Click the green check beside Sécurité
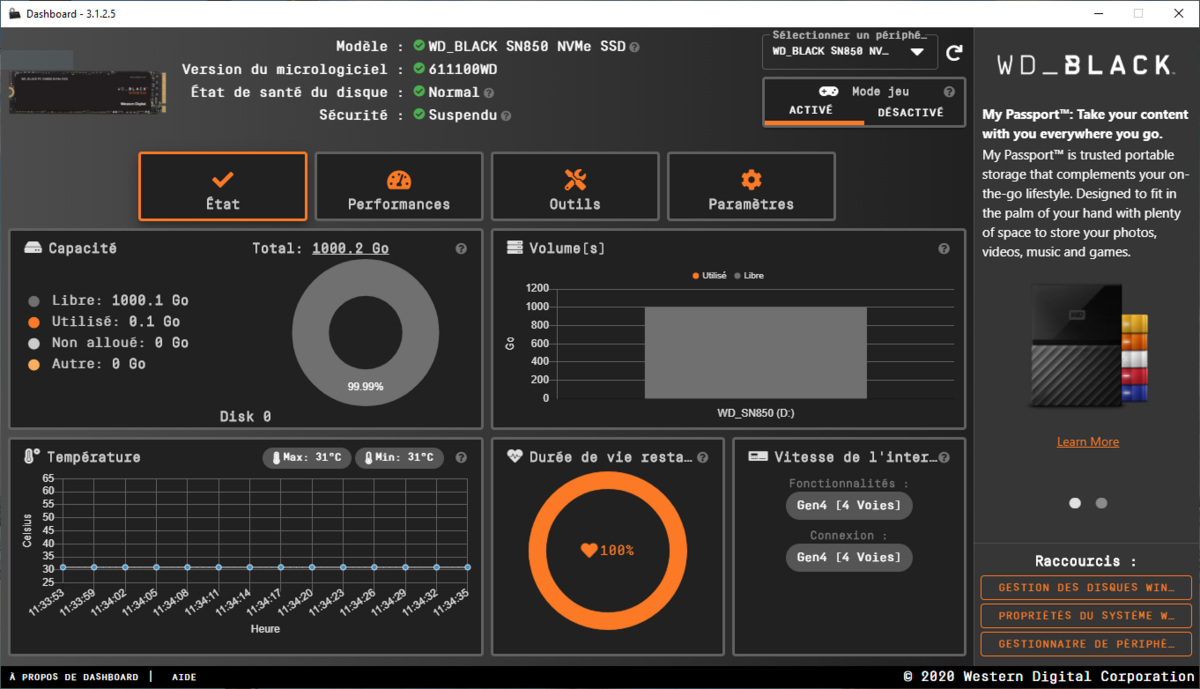This screenshot has height=689, width=1200. pos(419,115)
